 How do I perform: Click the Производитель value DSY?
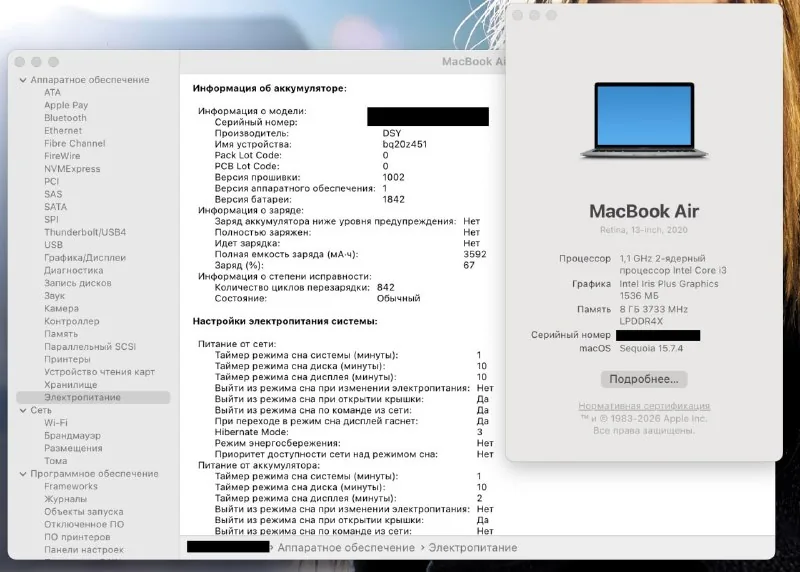click(392, 133)
